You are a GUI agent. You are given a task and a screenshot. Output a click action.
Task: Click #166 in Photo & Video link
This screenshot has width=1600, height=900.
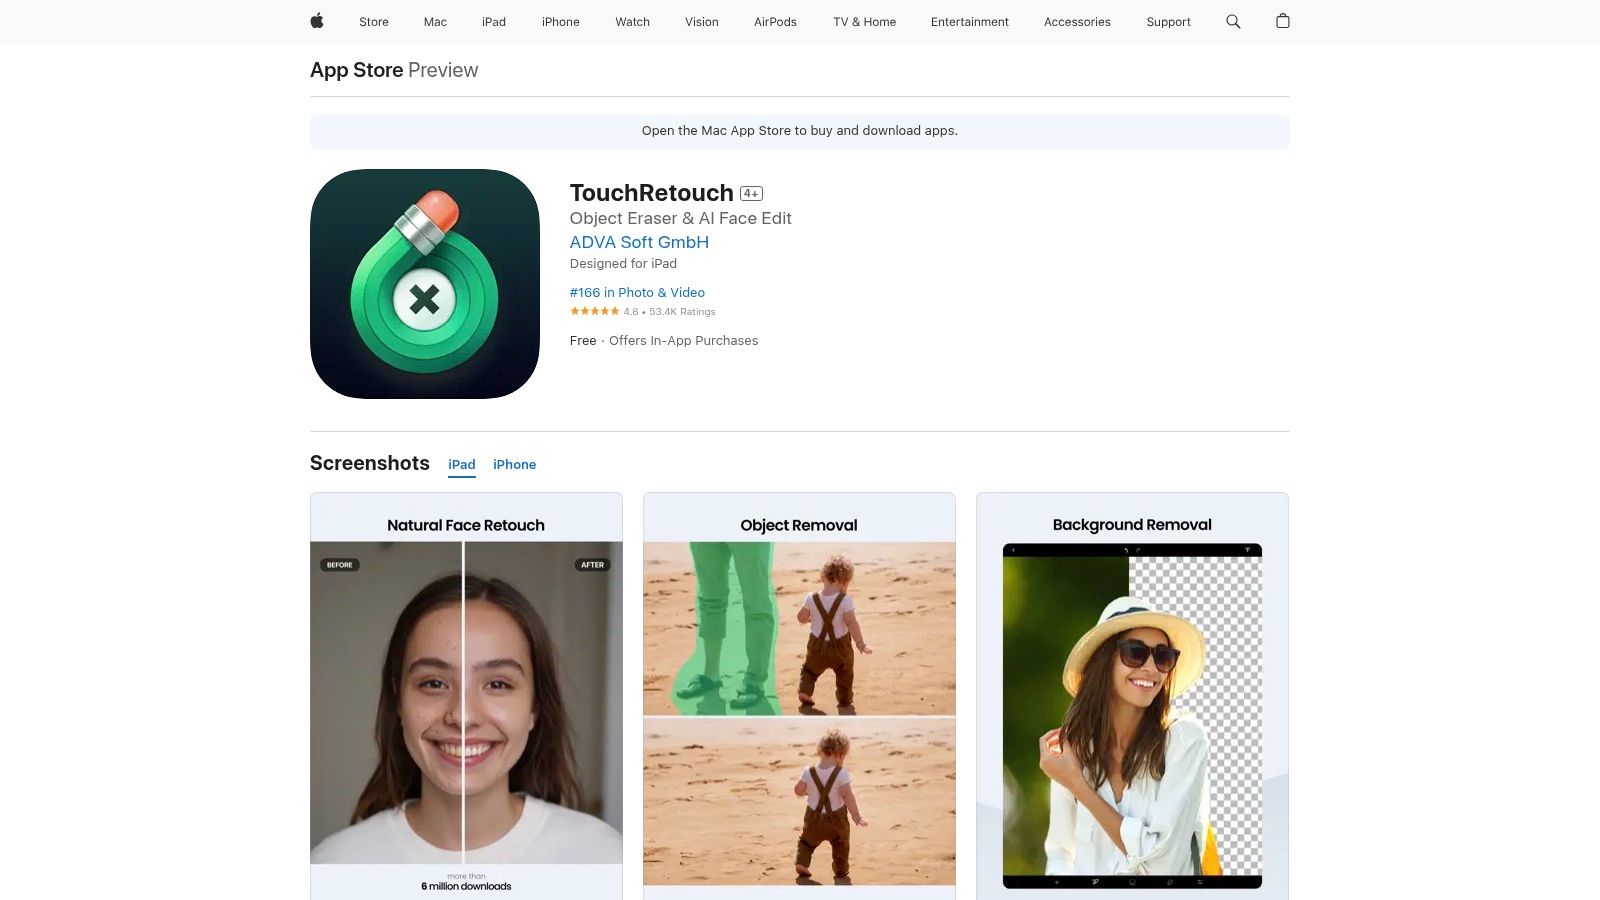(637, 292)
